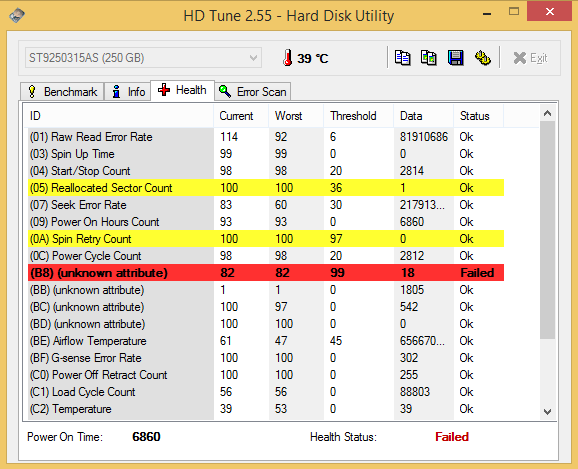Image resolution: width=578 pixels, height=469 pixels.
Task: Select the (0A) Spin Retry Count row
Action: (266, 239)
